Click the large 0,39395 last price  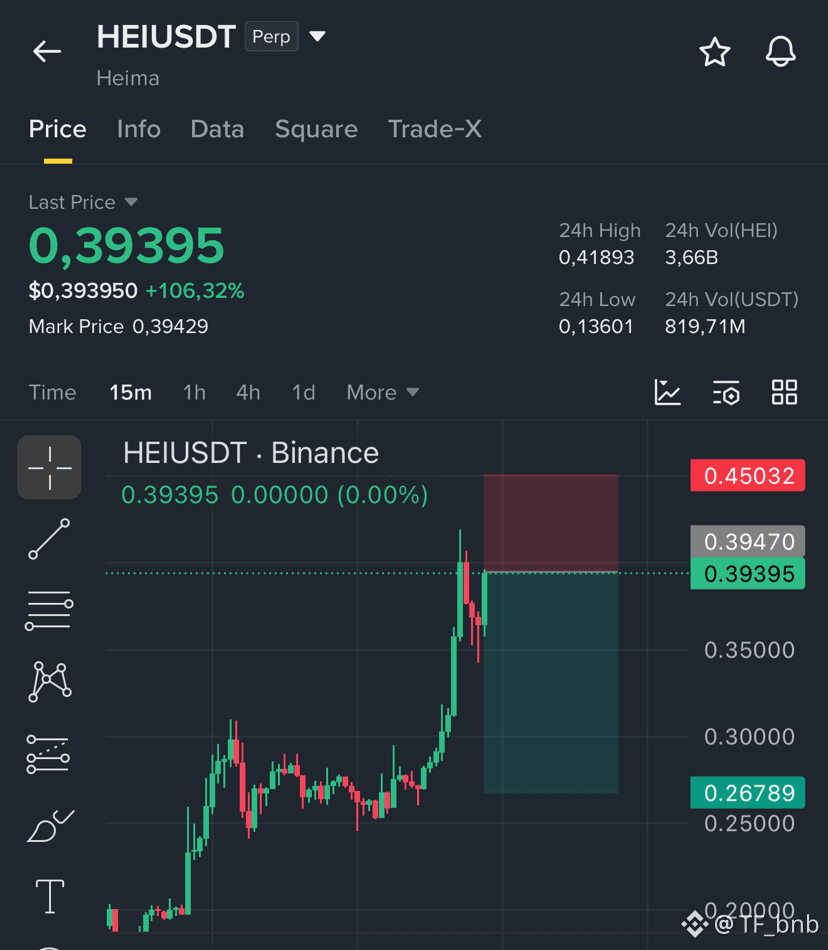pos(127,245)
